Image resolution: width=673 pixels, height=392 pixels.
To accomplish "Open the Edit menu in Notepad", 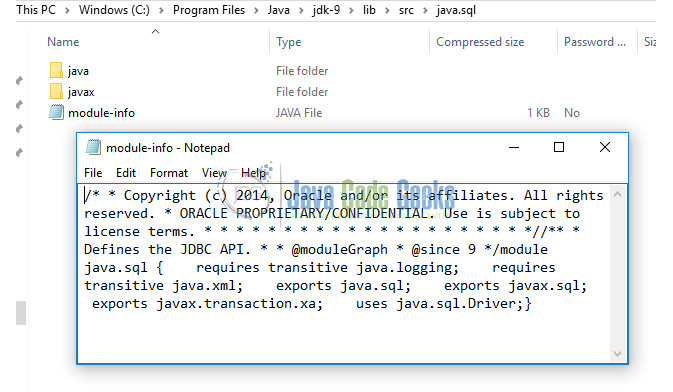I will [126, 173].
